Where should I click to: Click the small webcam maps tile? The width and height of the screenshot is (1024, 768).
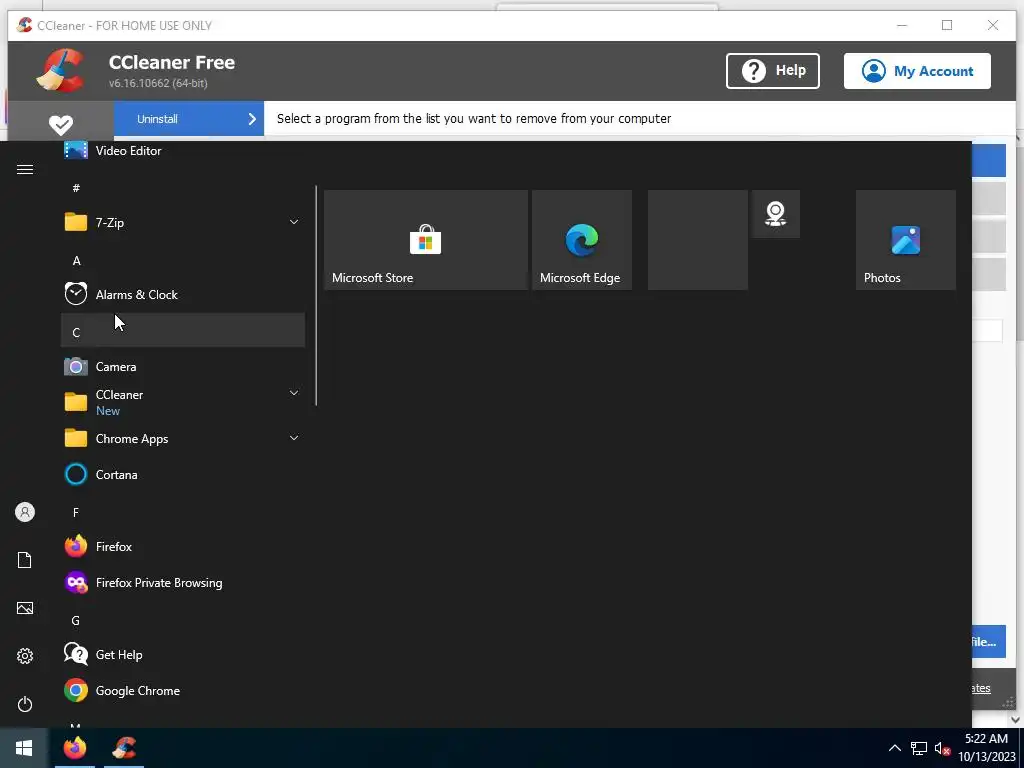pos(775,214)
